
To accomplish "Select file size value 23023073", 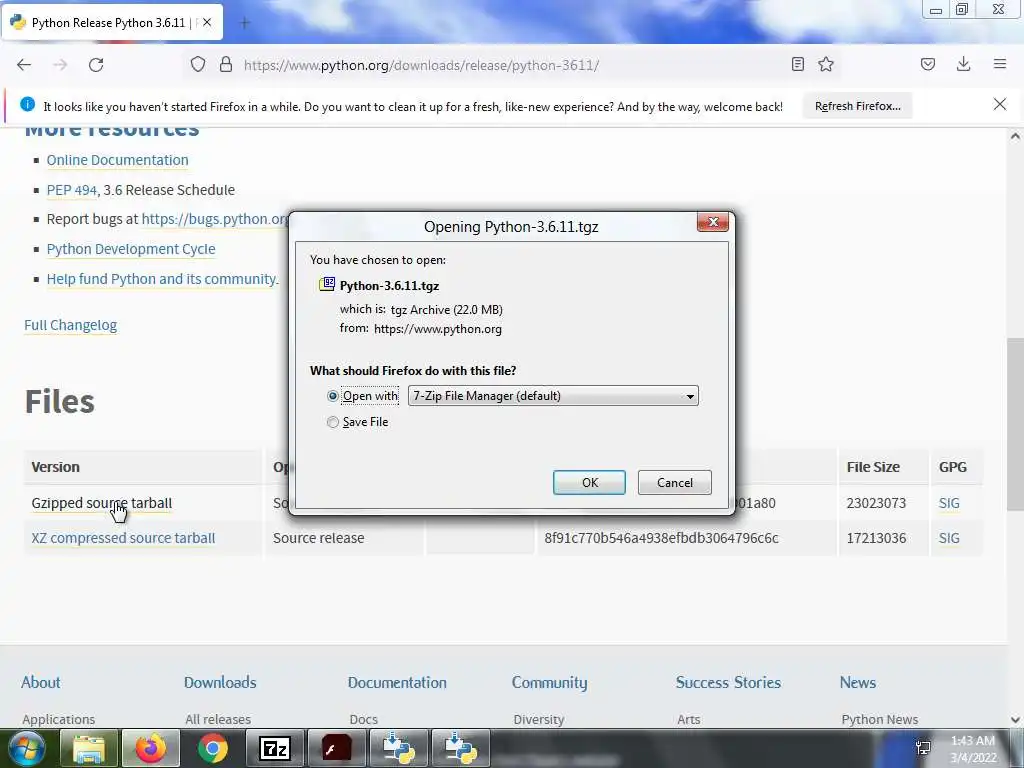I will pyautogui.click(x=876, y=504).
